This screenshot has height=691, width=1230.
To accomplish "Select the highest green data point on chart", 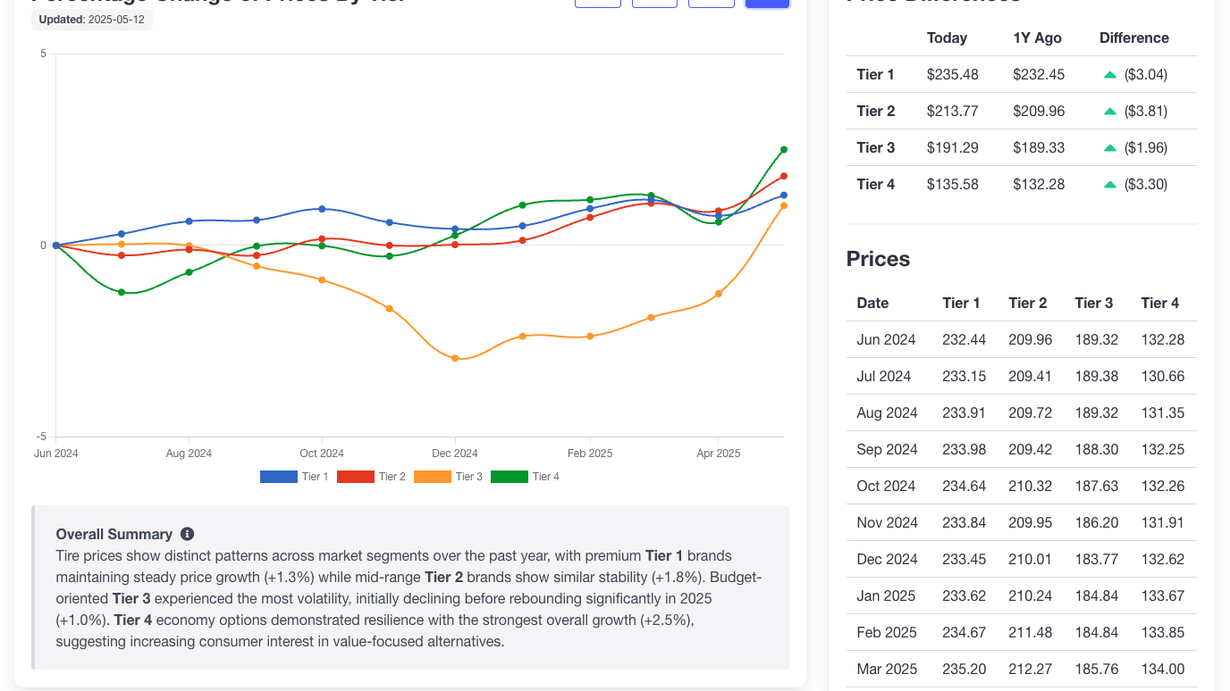I will [784, 150].
